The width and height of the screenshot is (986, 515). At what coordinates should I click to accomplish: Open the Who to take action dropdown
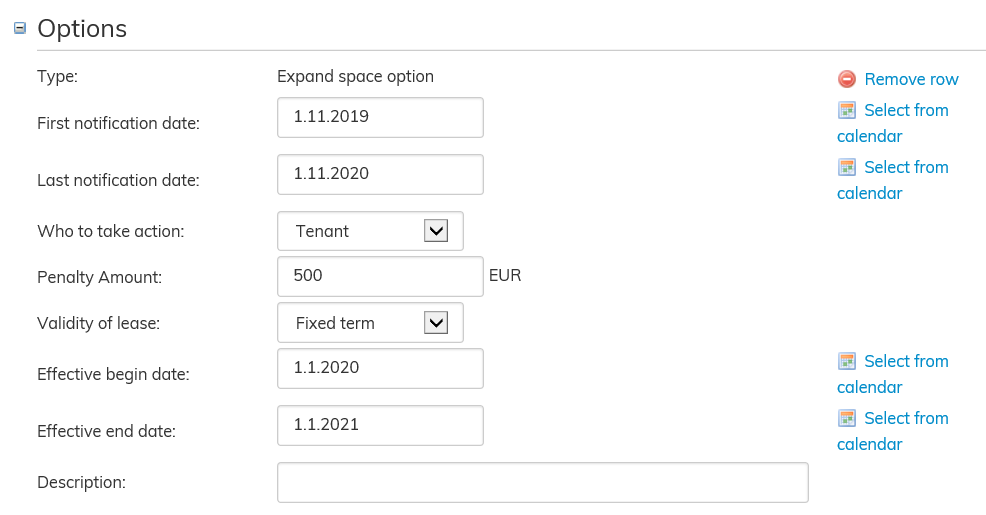click(436, 231)
